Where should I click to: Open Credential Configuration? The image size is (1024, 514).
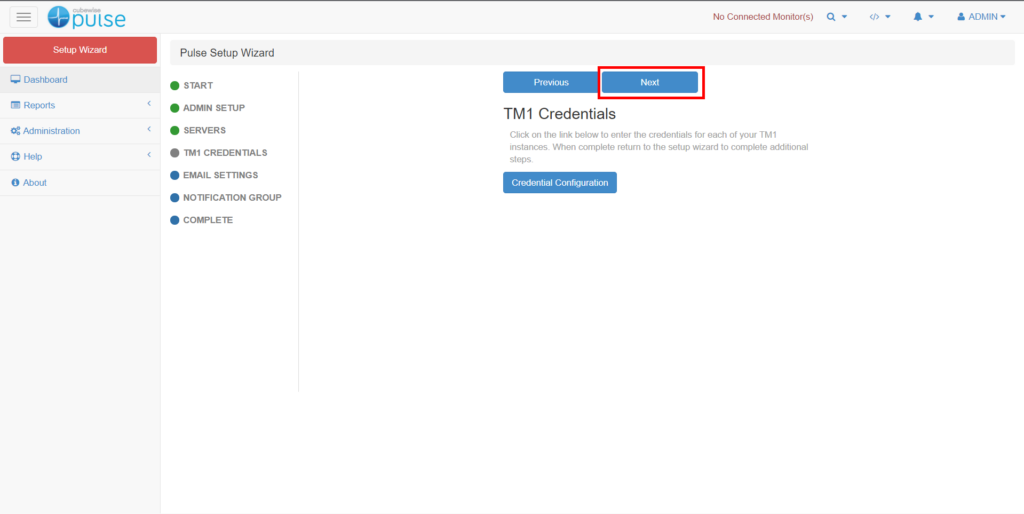pyautogui.click(x=560, y=183)
